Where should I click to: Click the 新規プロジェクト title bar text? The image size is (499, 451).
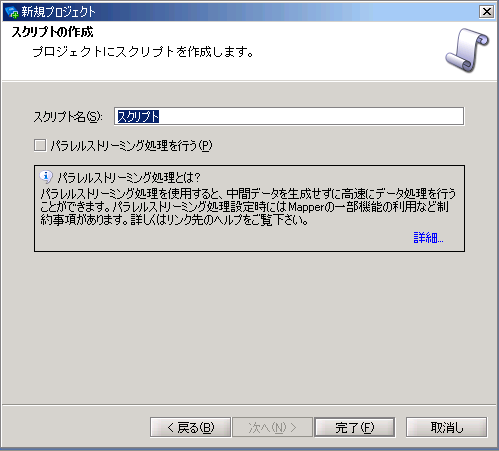(59, 12)
